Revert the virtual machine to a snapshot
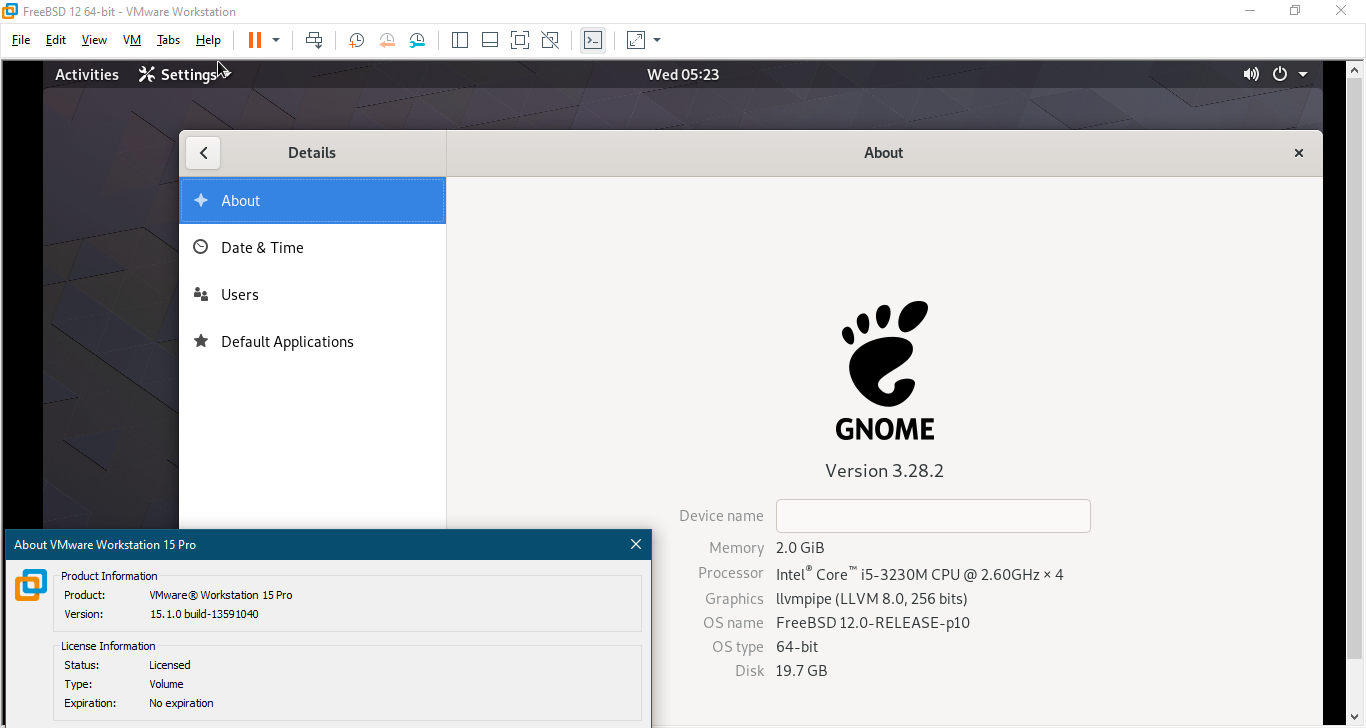The width and height of the screenshot is (1366, 728). pyautogui.click(x=387, y=40)
